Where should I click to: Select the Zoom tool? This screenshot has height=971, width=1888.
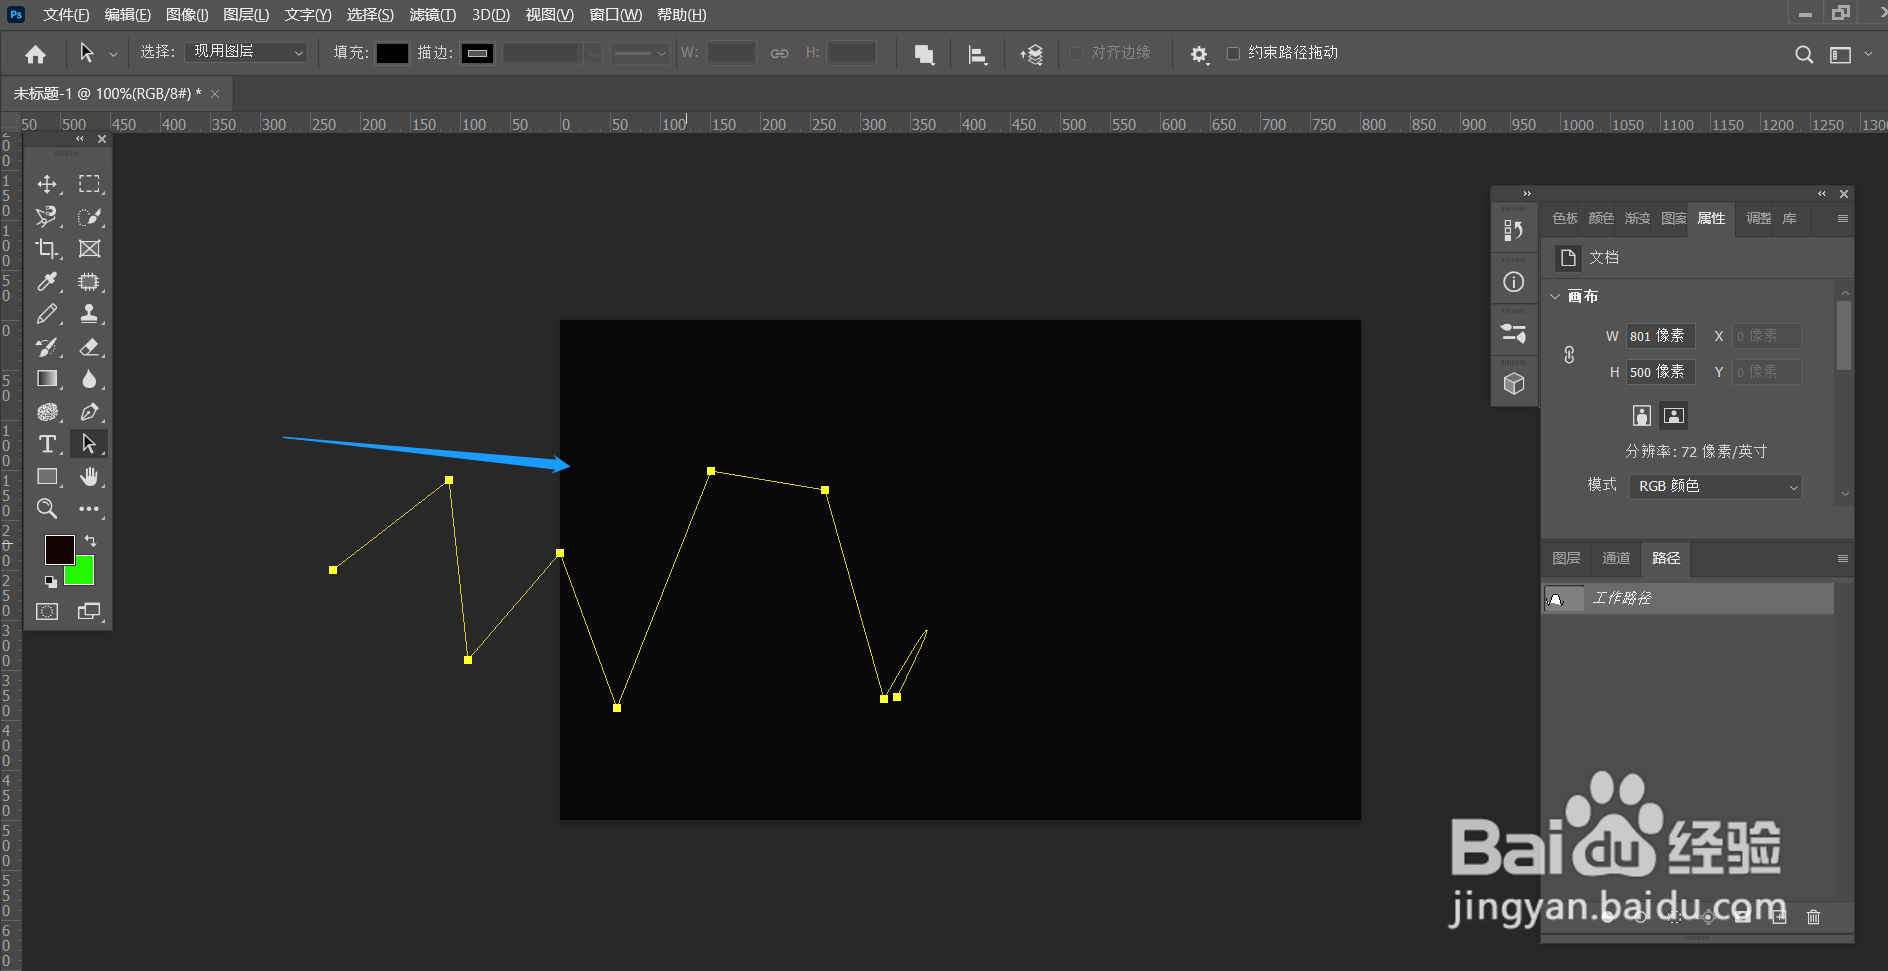tap(47, 509)
